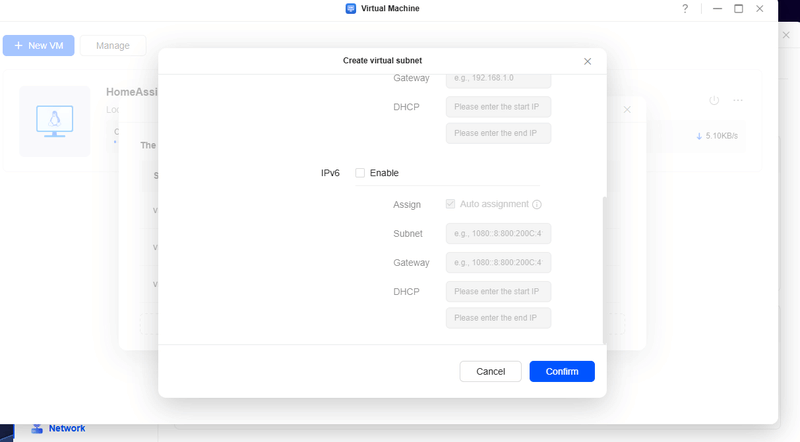Open the Virtual Machine help icon
Viewport: 800px width, 442px height.
tap(685, 9)
